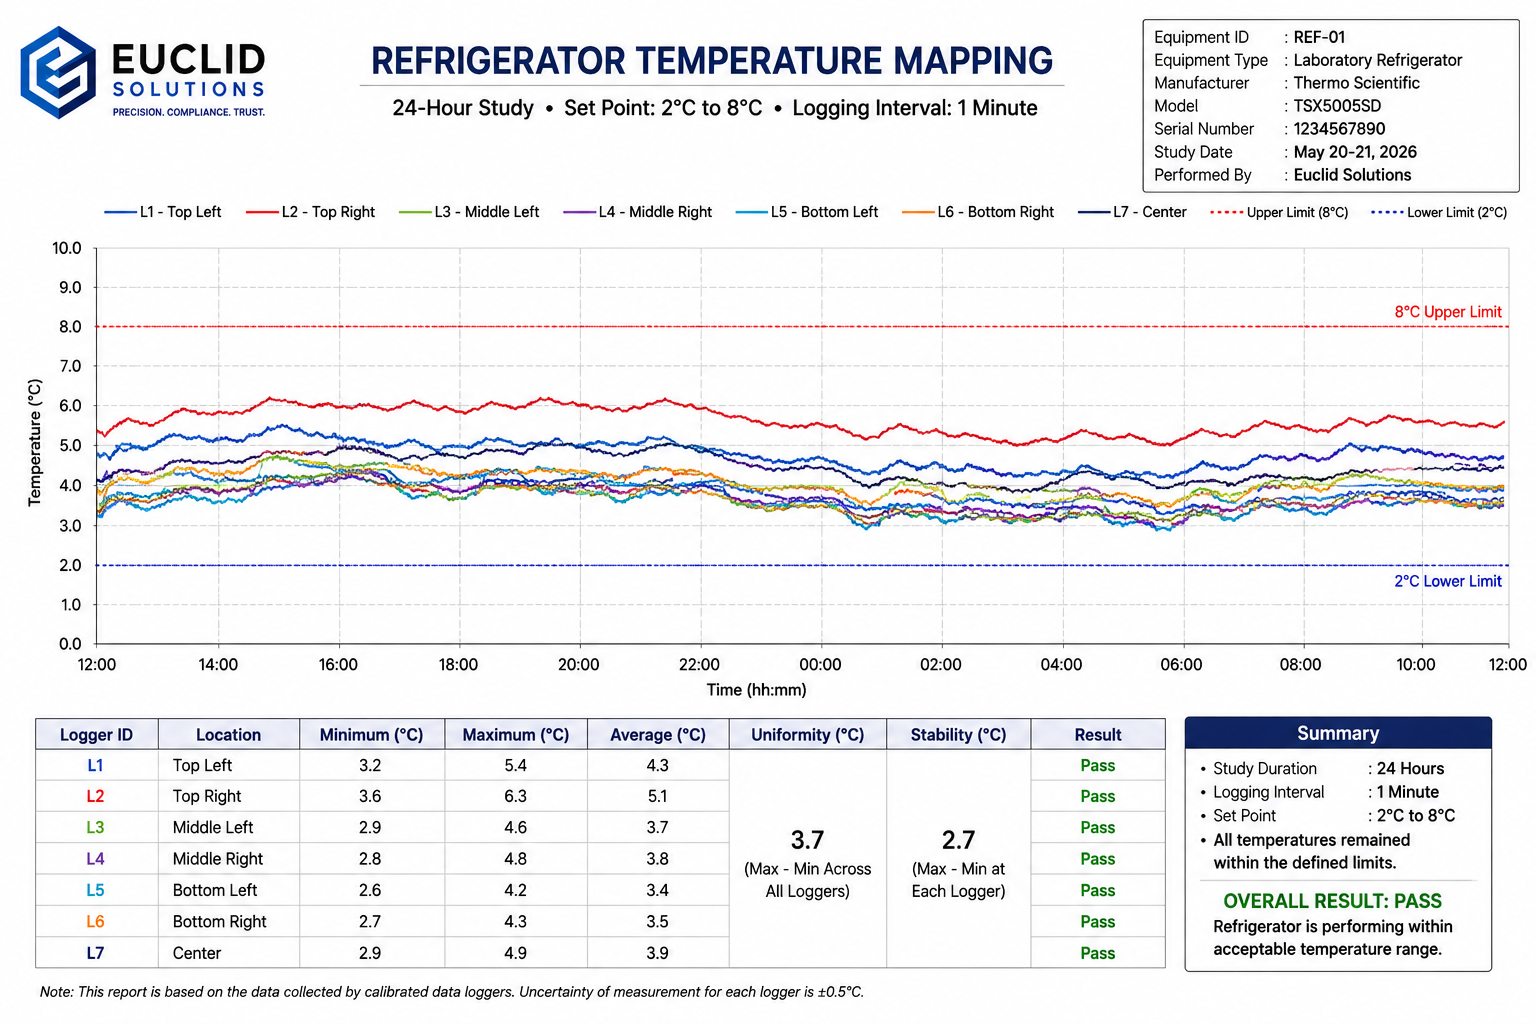
Task: Click the L2 maximum value 6.3
Action: tap(515, 797)
